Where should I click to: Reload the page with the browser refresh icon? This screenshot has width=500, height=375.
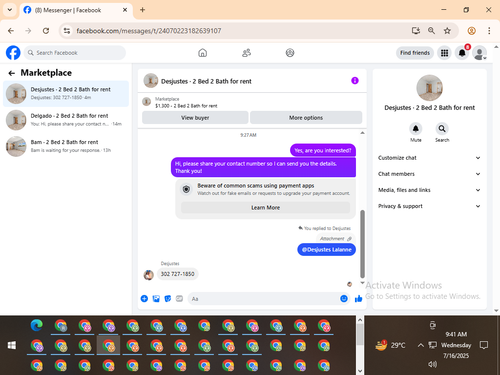click(x=46, y=31)
